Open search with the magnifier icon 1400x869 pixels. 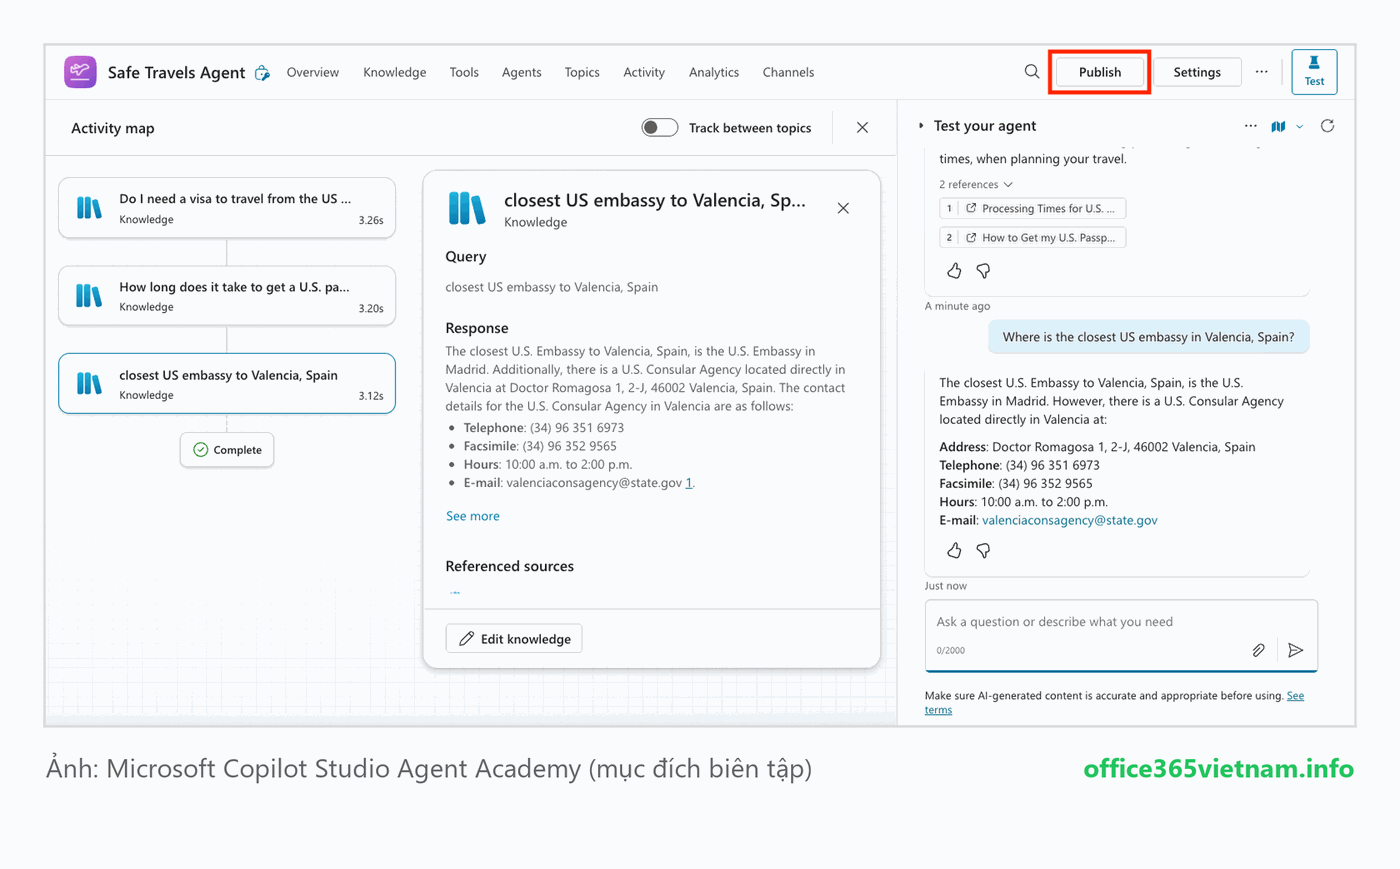coord(1032,72)
